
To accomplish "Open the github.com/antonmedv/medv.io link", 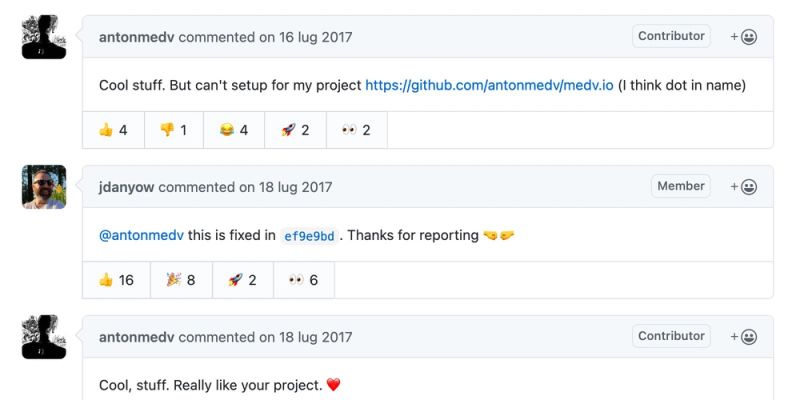I will pyautogui.click(x=489, y=85).
